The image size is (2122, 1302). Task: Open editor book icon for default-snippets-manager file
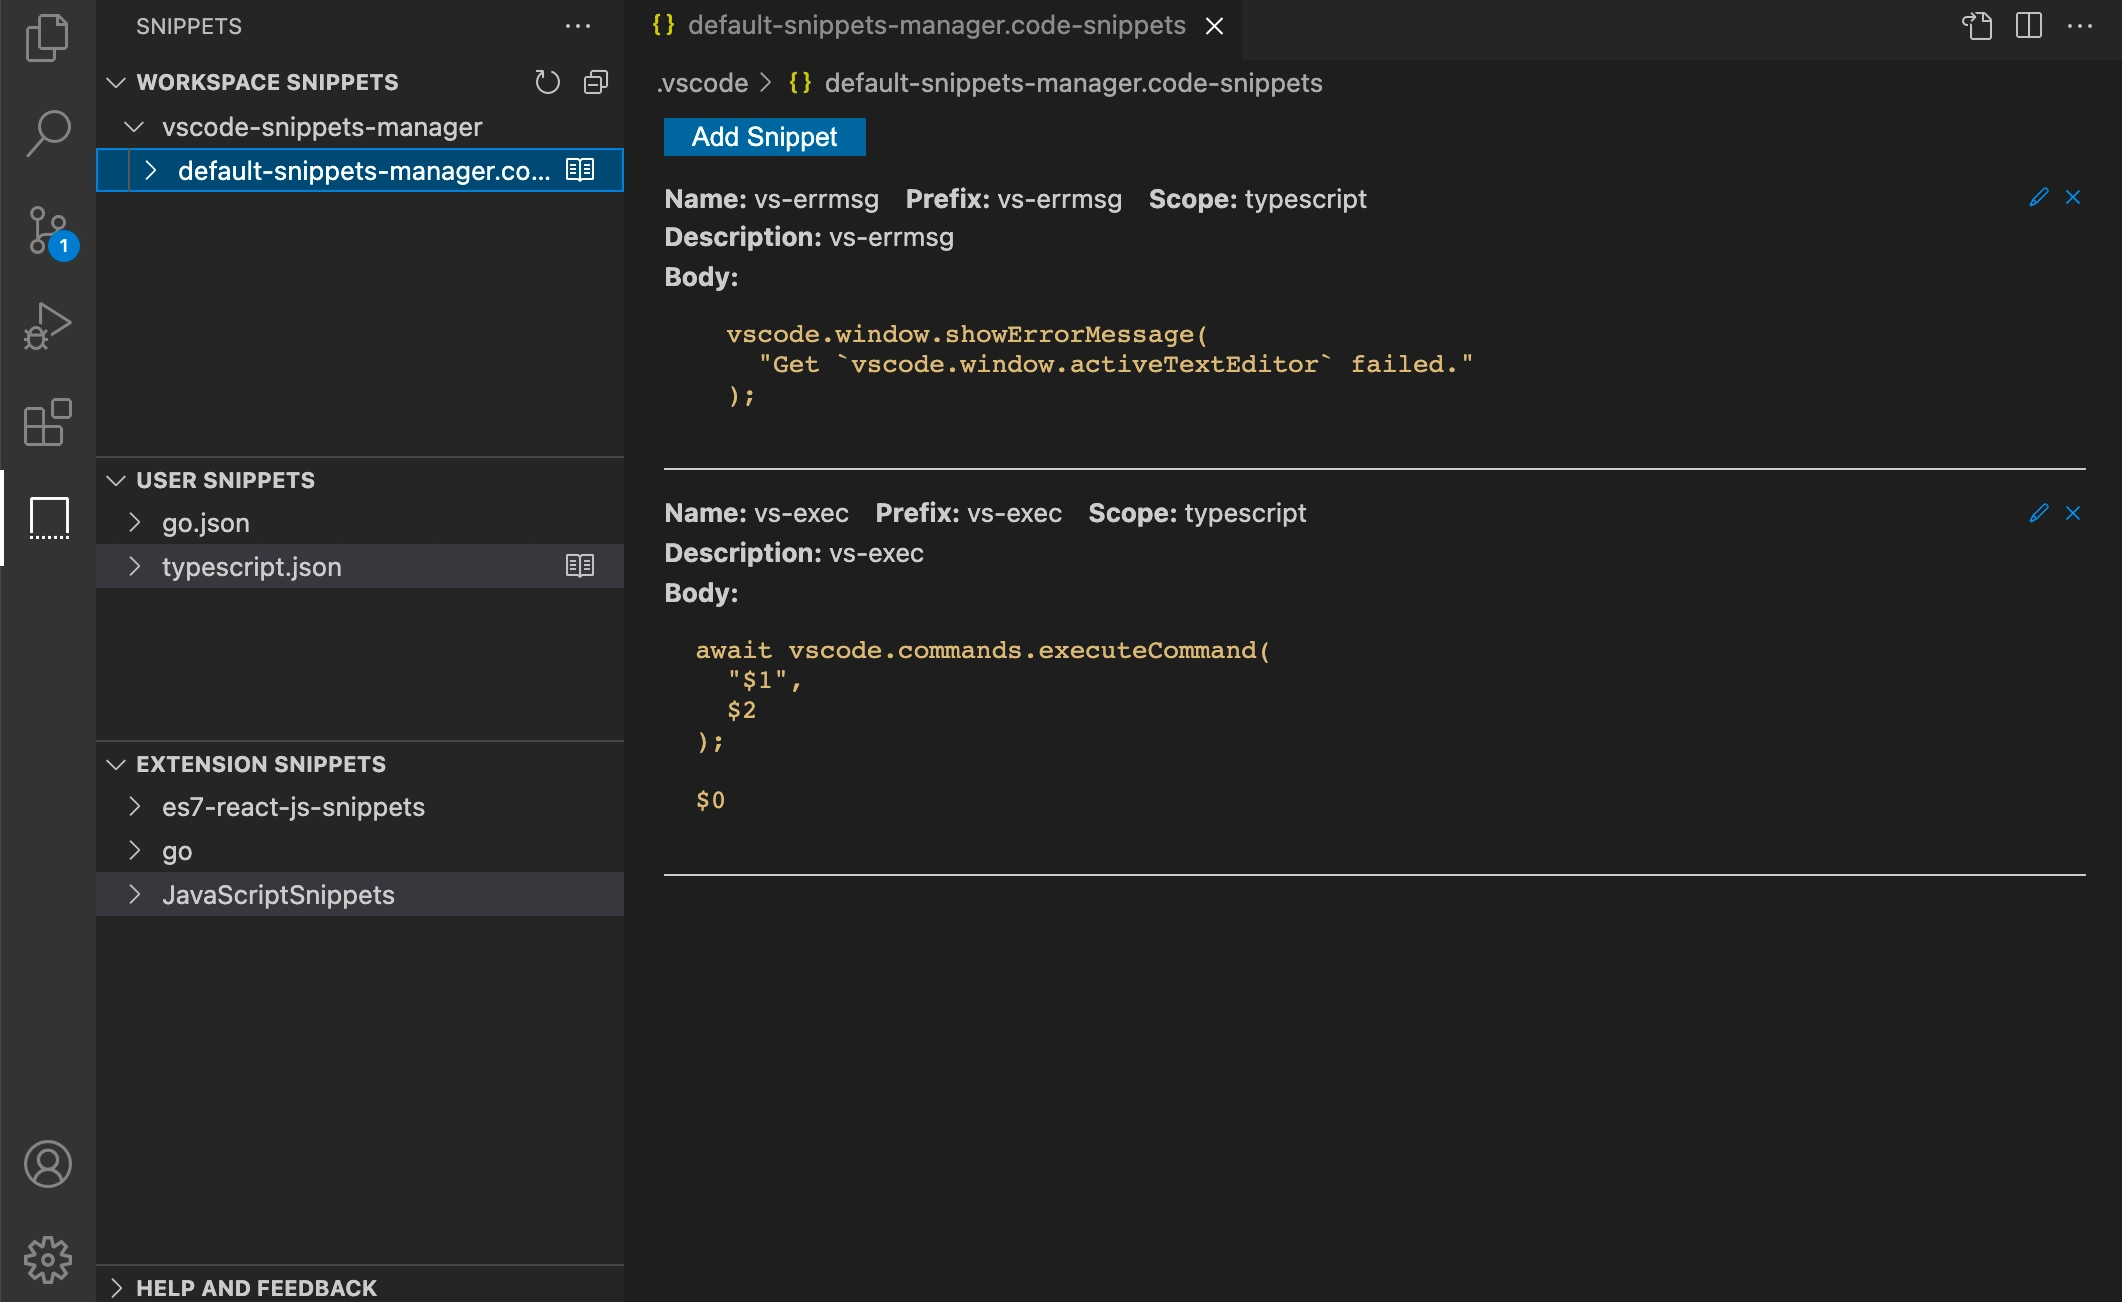tap(580, 170)
